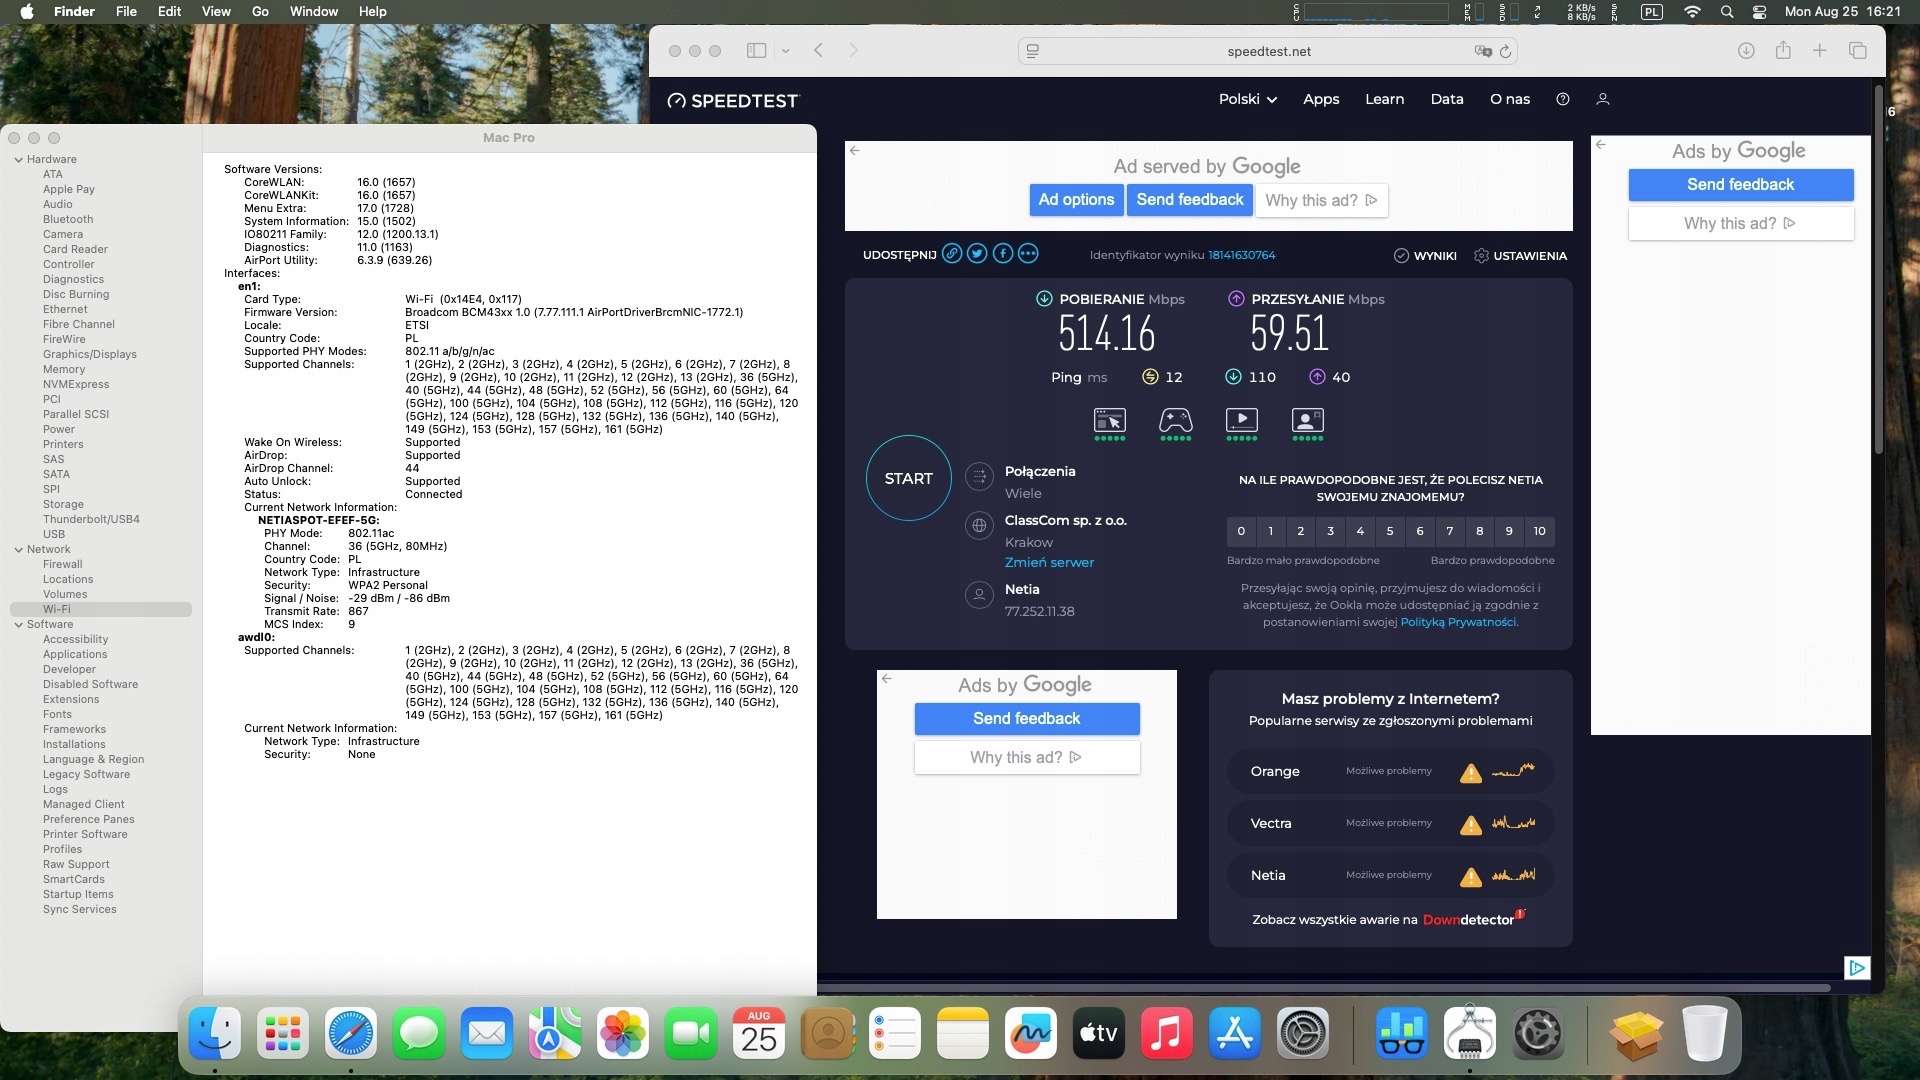Share the result via Twitter icon
This screenshot has width=1920, height=1080.
pyautogui.click(x=977, y=254)
